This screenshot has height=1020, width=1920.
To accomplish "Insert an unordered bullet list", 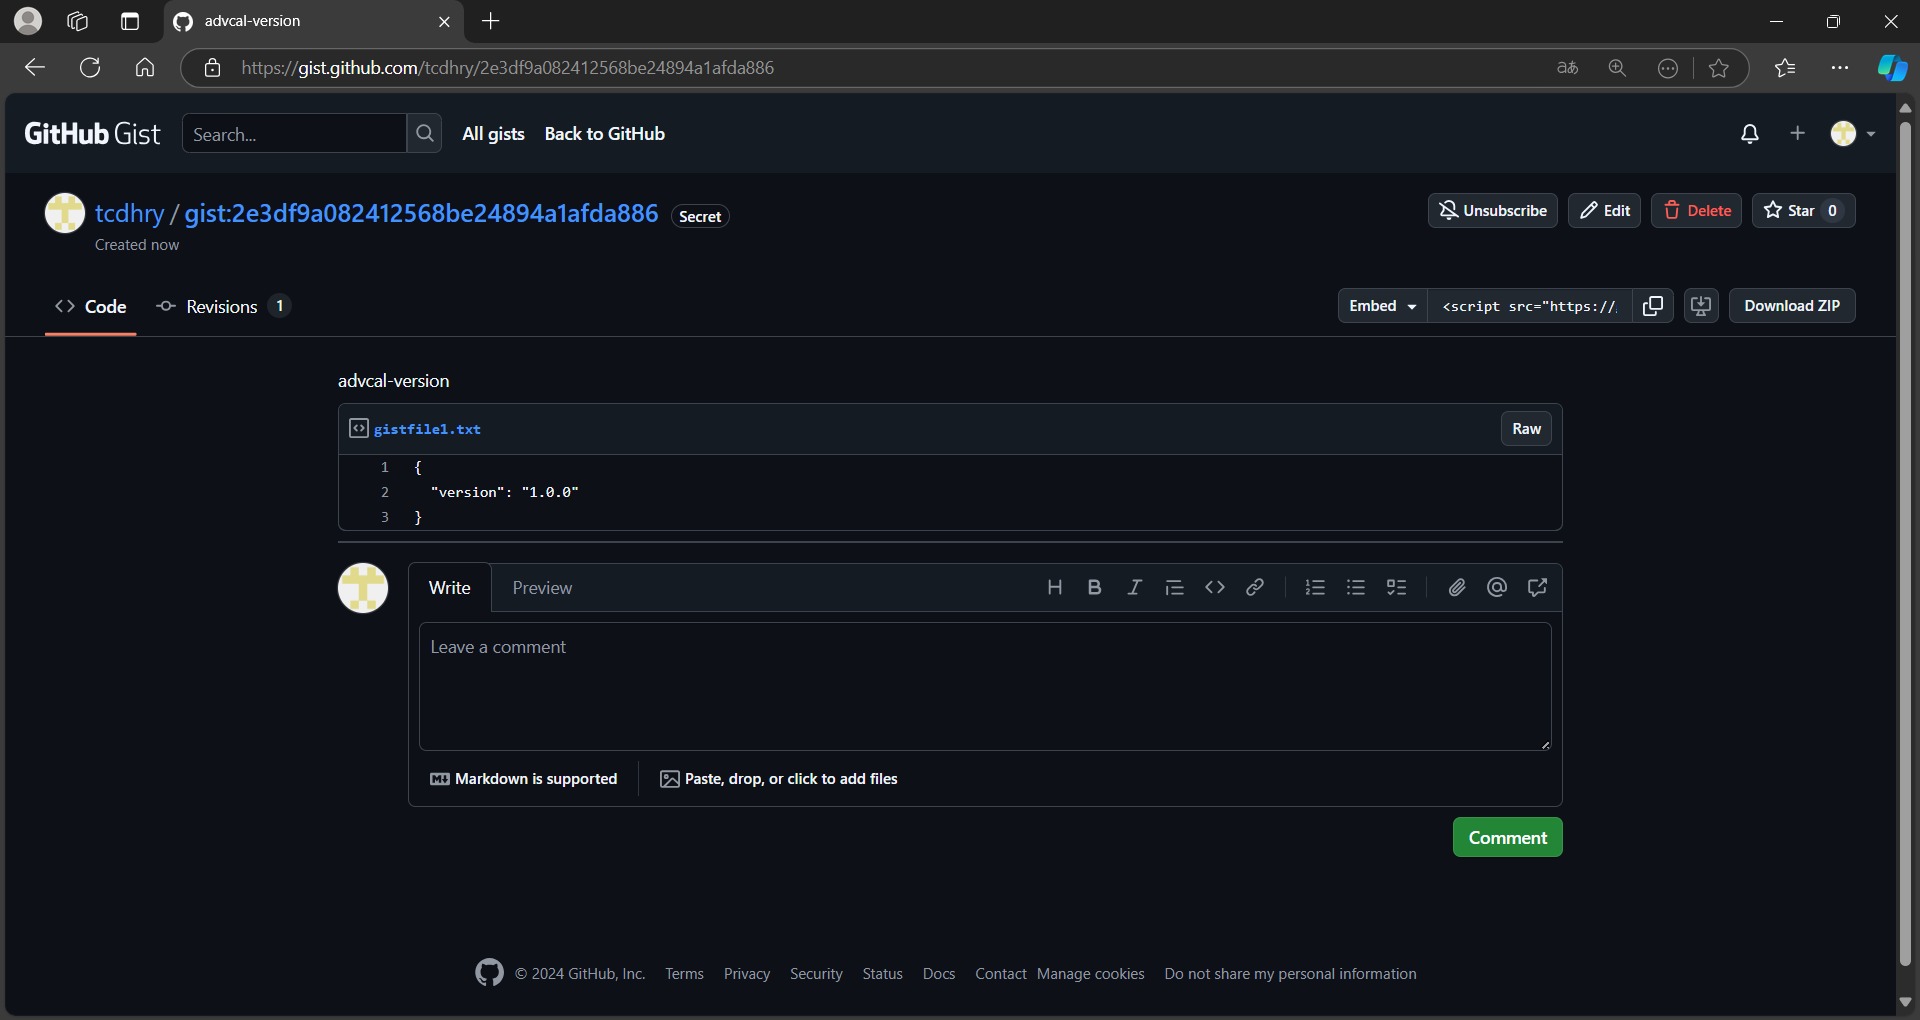I will (x=1355, y=588).
